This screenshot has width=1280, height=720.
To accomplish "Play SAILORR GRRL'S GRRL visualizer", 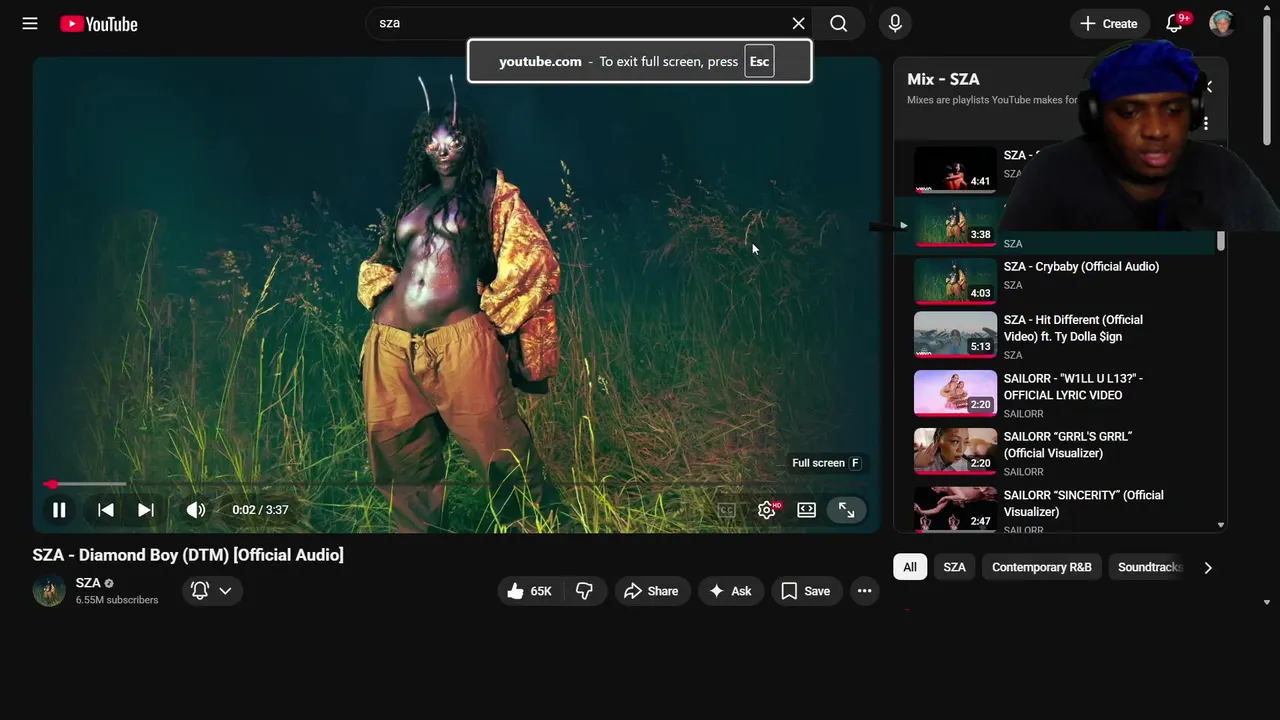I will (1068, 445).
